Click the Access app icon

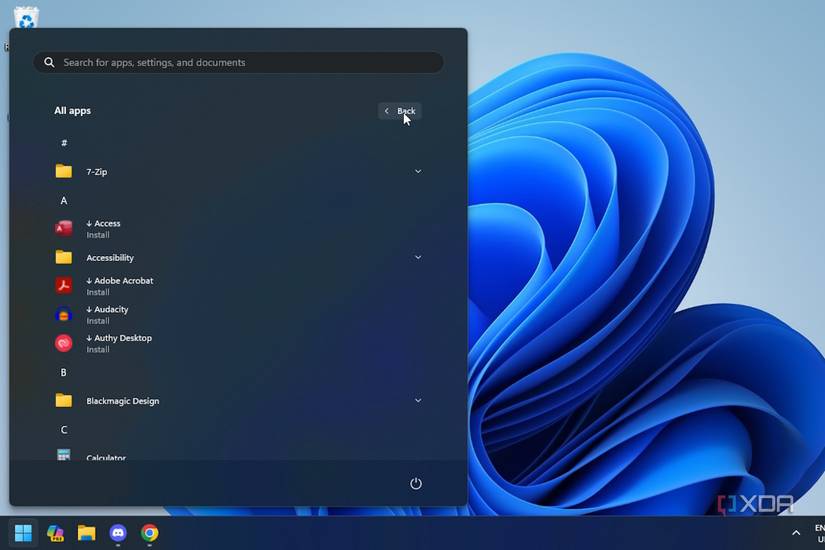point(64,228)
